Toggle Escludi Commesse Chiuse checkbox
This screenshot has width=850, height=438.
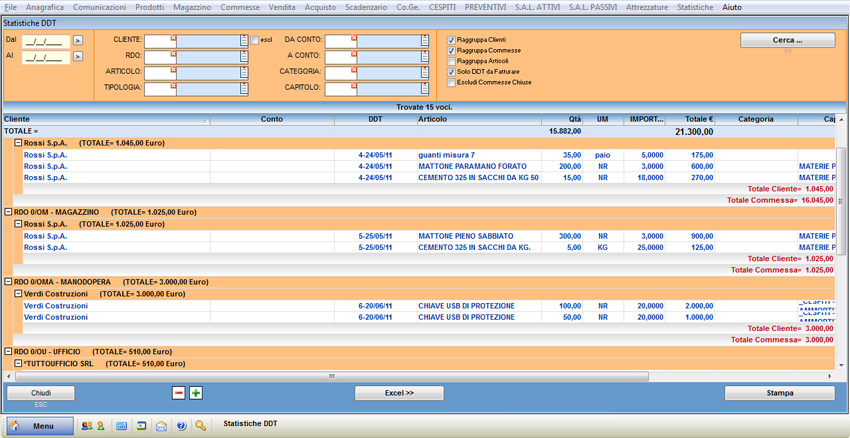coord(452,83)
